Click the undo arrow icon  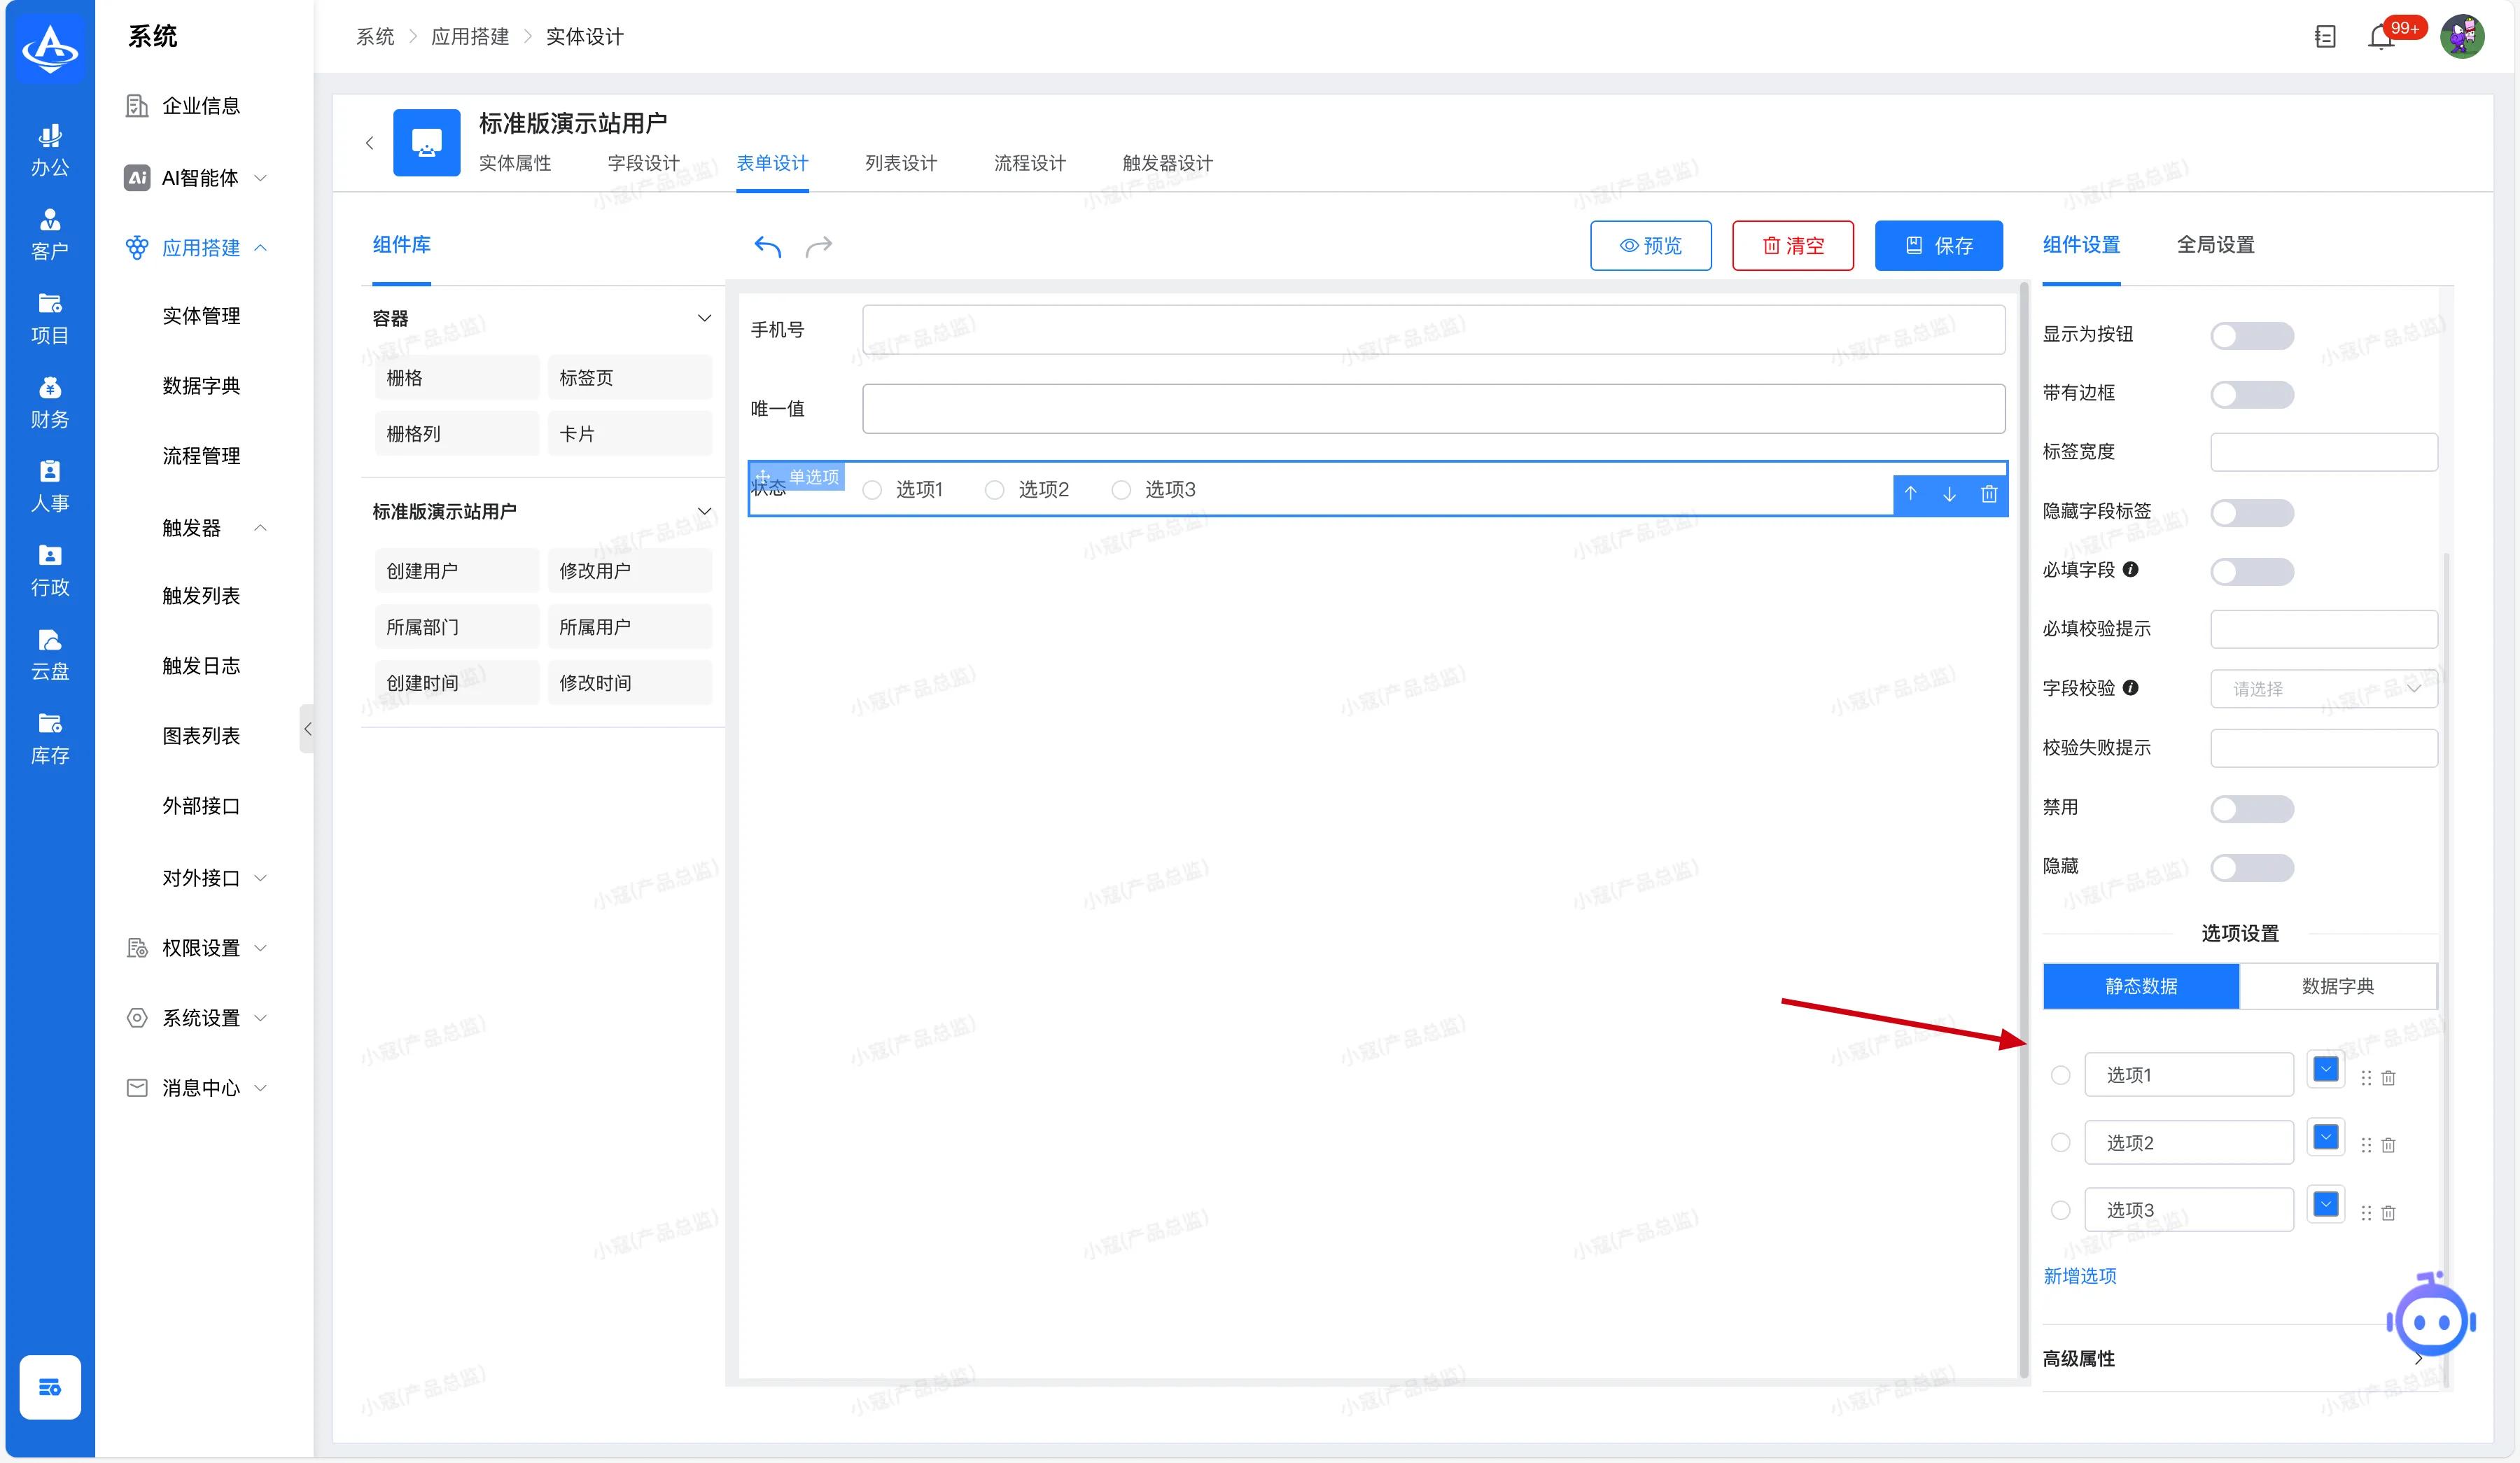767,246
